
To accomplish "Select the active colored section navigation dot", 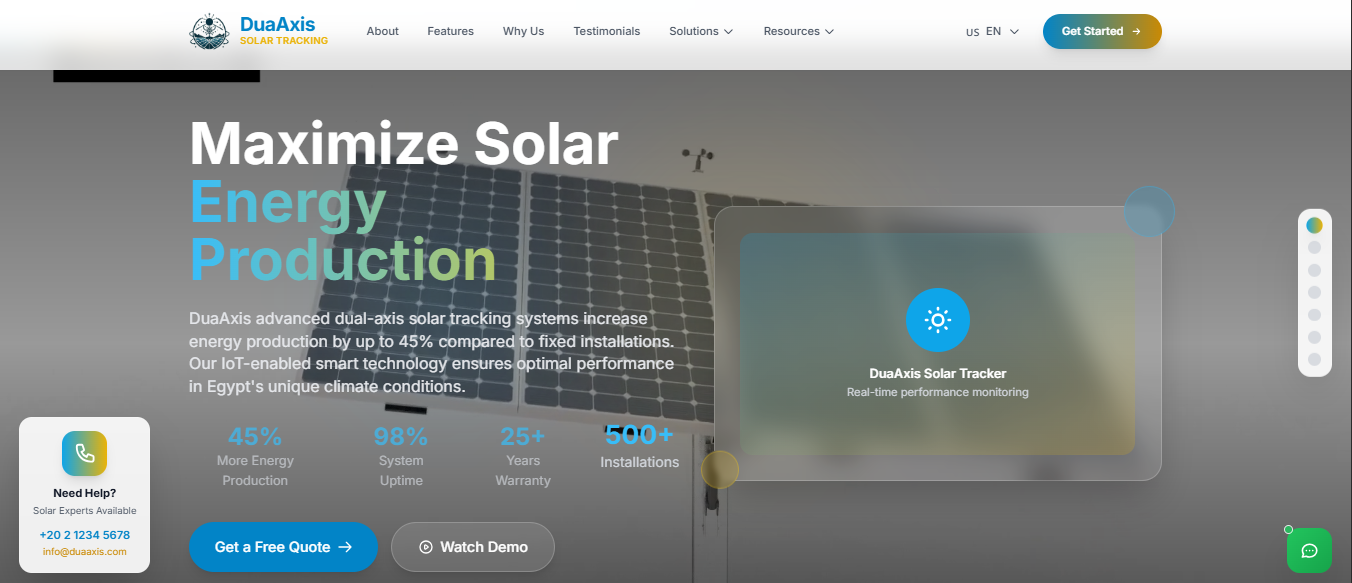I will click(1314, 225).
